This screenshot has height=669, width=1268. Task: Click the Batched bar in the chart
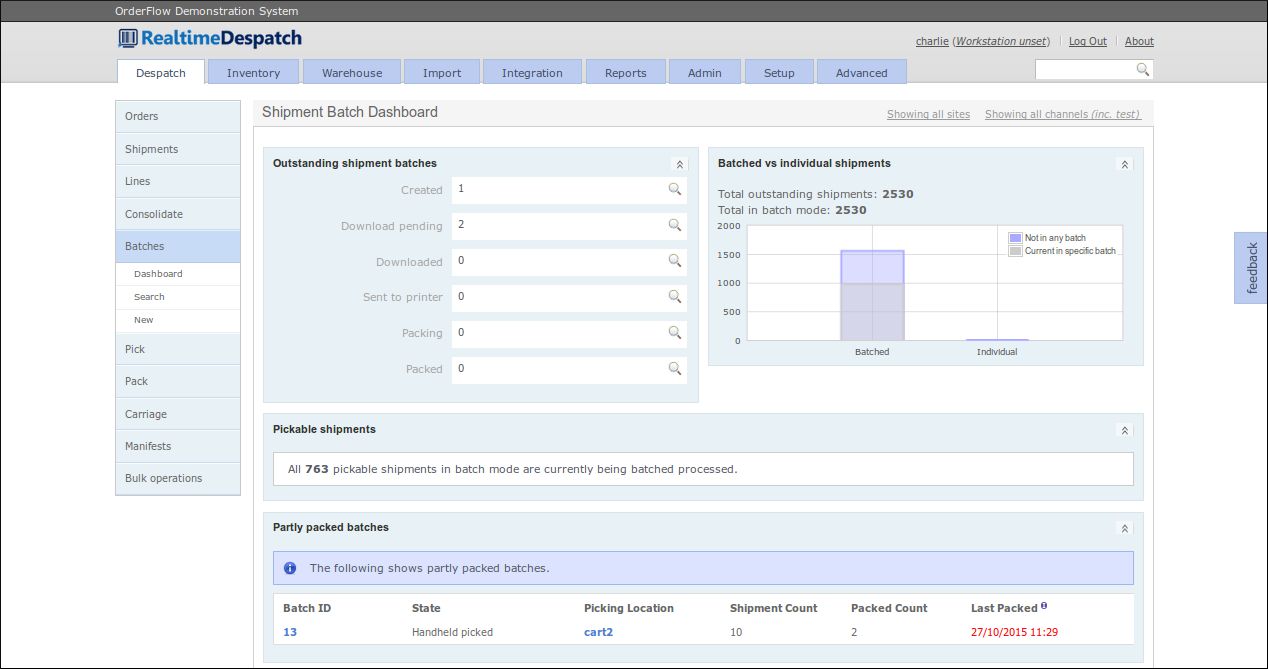(x=872, y=296)
